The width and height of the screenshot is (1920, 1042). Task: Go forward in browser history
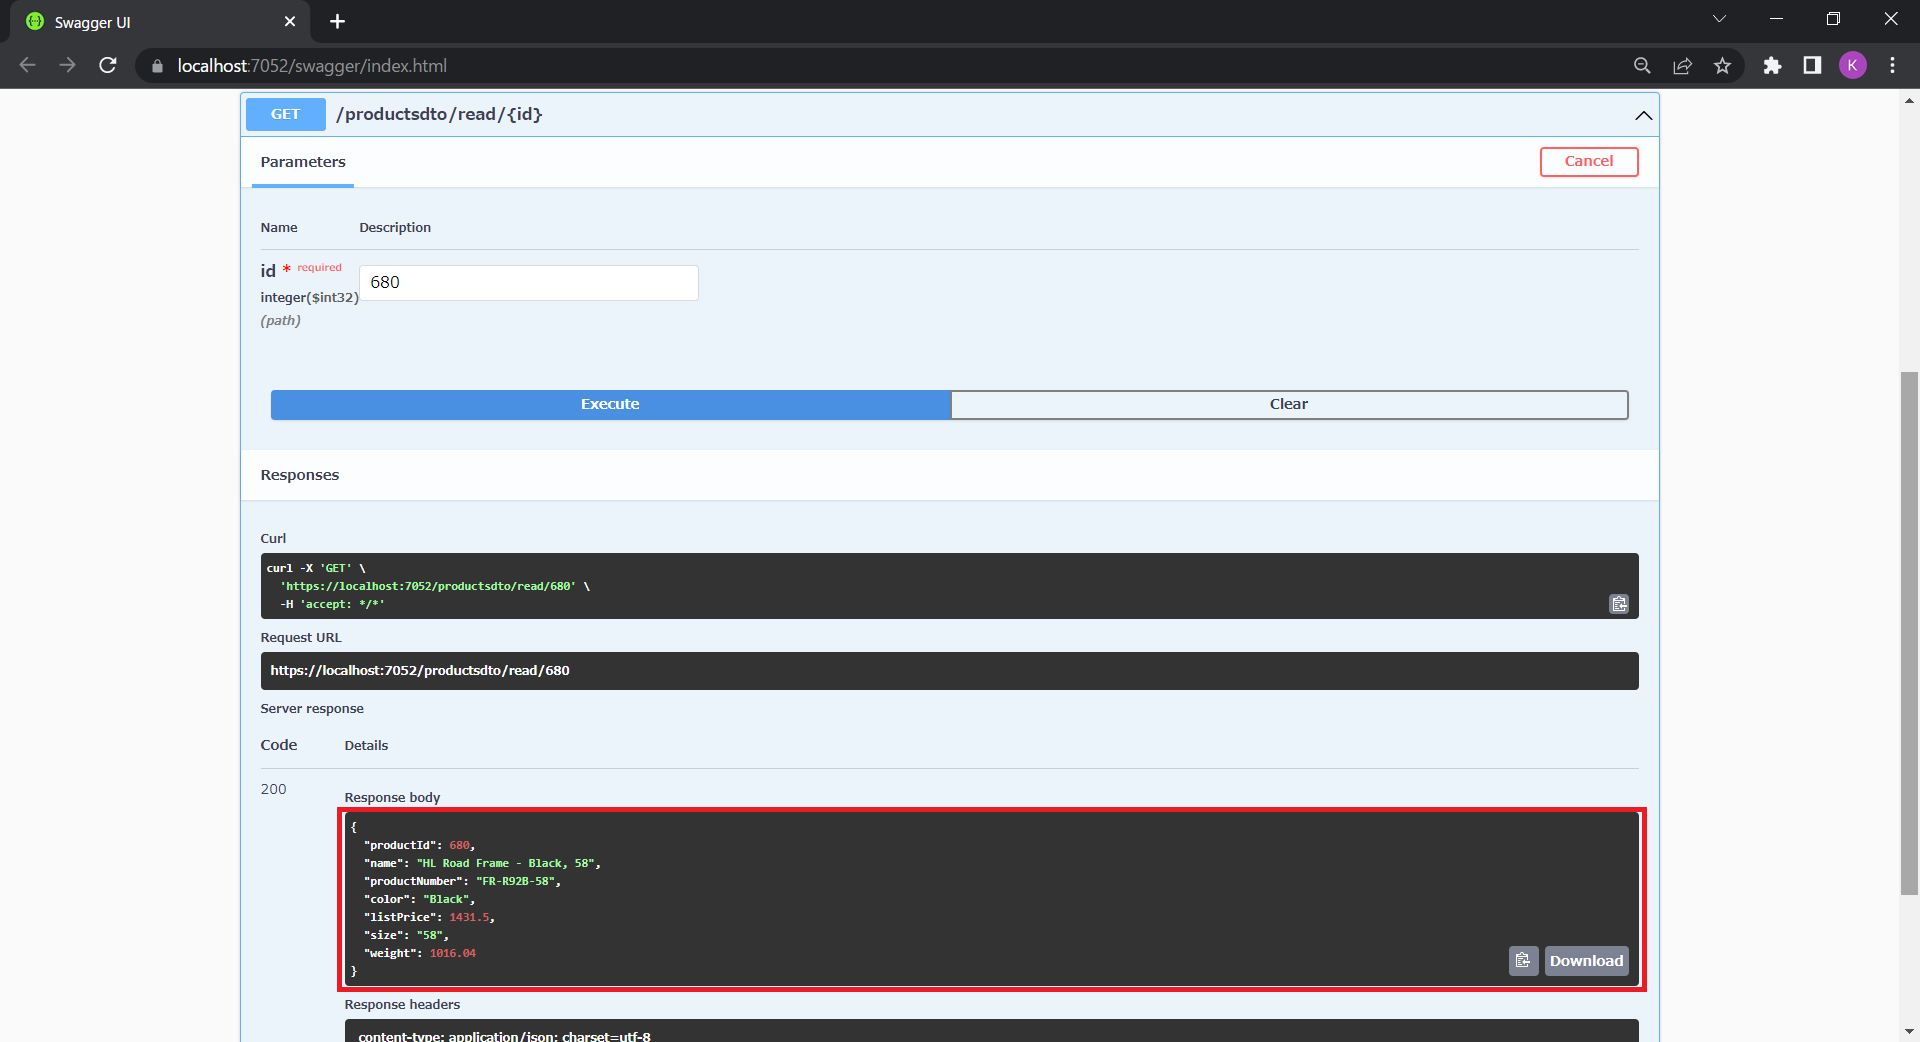point(67,65)
